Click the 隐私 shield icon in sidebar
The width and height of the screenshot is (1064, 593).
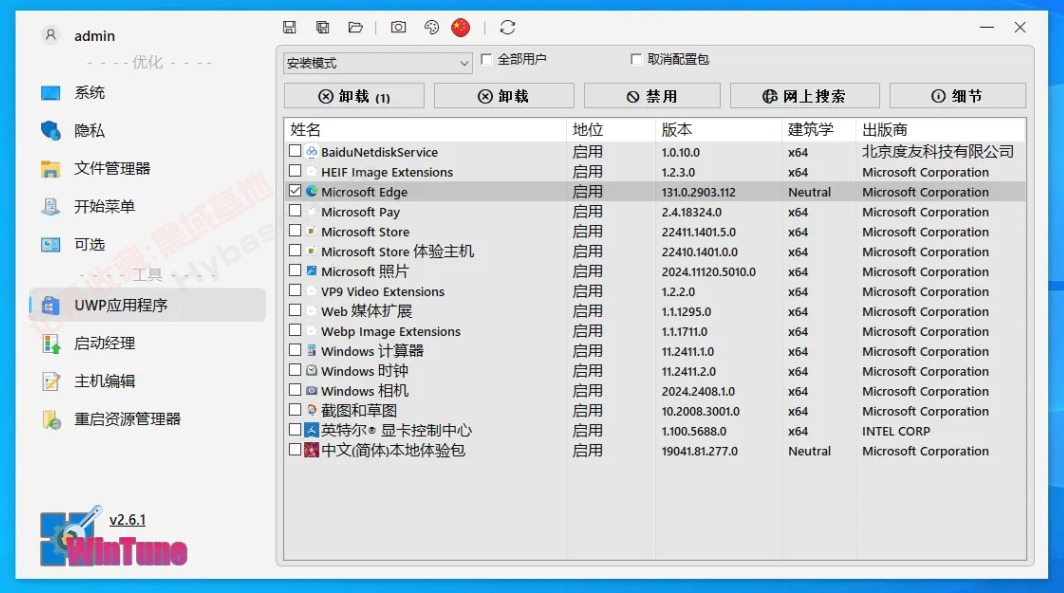pyautogui.click(x=50, y=130)
